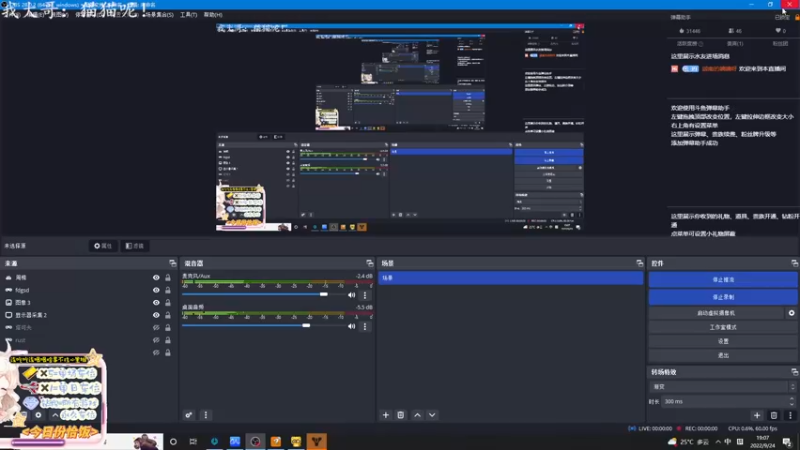Remove the current scene transition
This screenshot has width=800, height=450.
774,415
